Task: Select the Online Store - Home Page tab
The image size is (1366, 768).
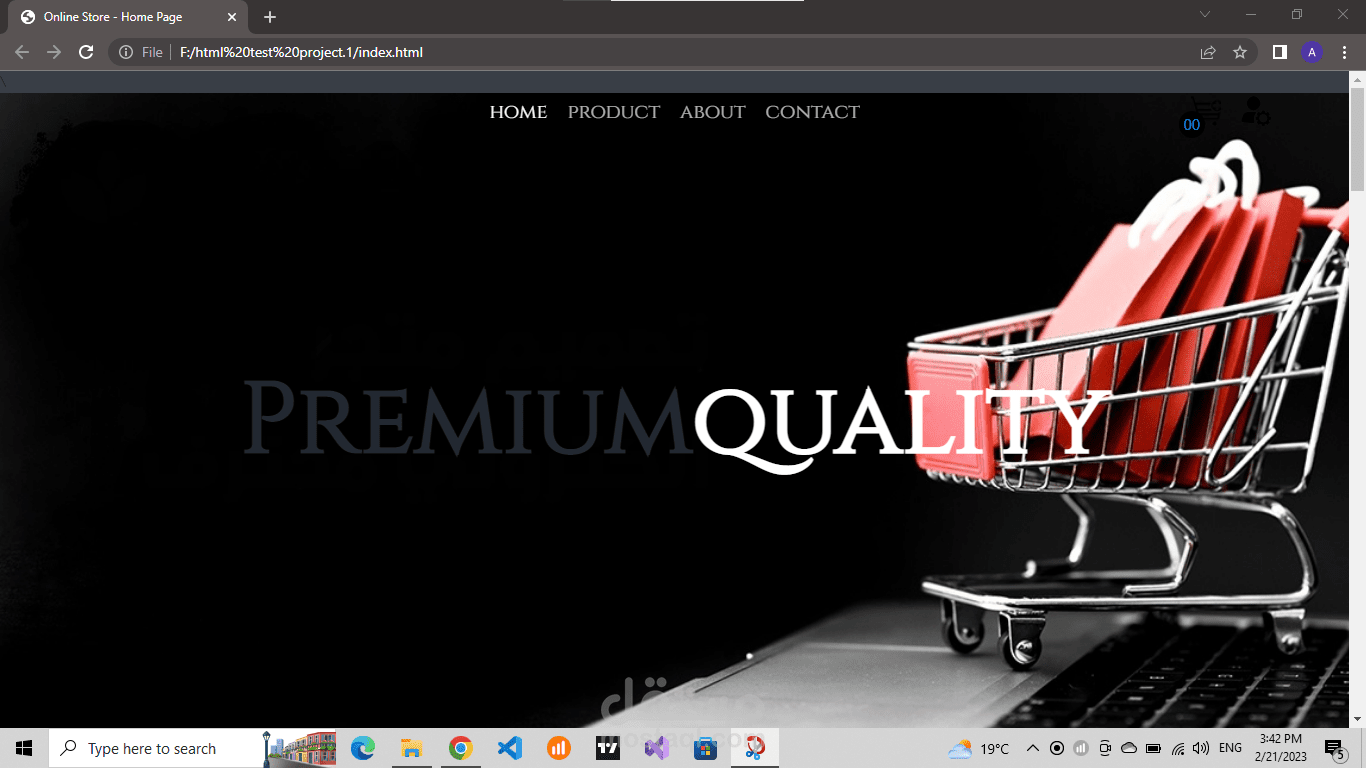Action: coord(127,17)
